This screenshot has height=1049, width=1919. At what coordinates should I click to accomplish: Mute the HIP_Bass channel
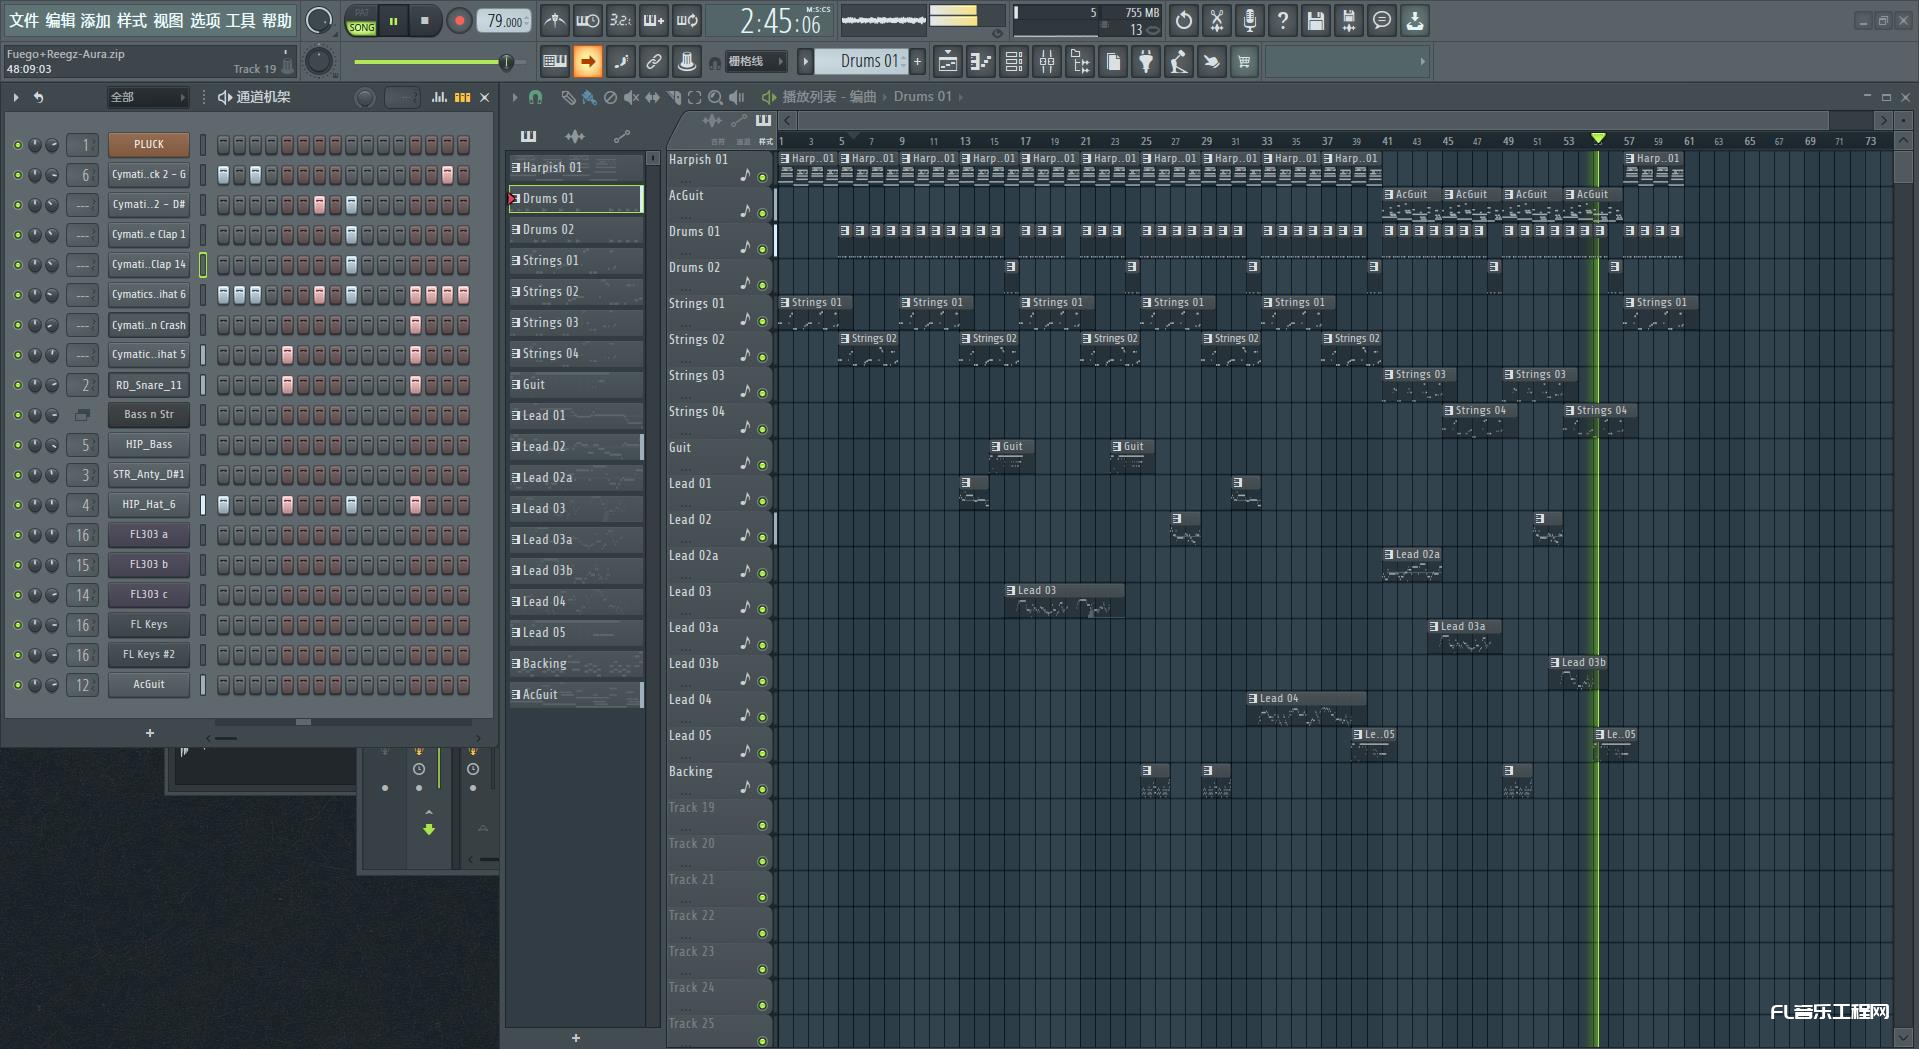pos(17,445)
